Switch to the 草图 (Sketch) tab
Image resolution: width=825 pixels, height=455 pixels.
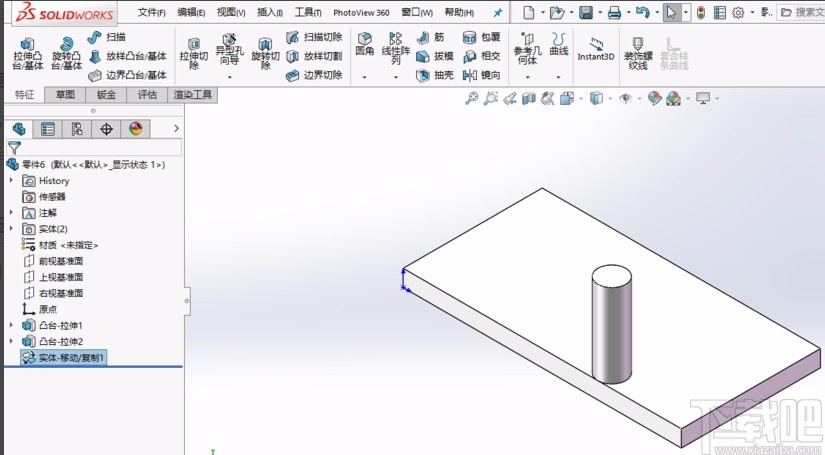click(65, 95)
